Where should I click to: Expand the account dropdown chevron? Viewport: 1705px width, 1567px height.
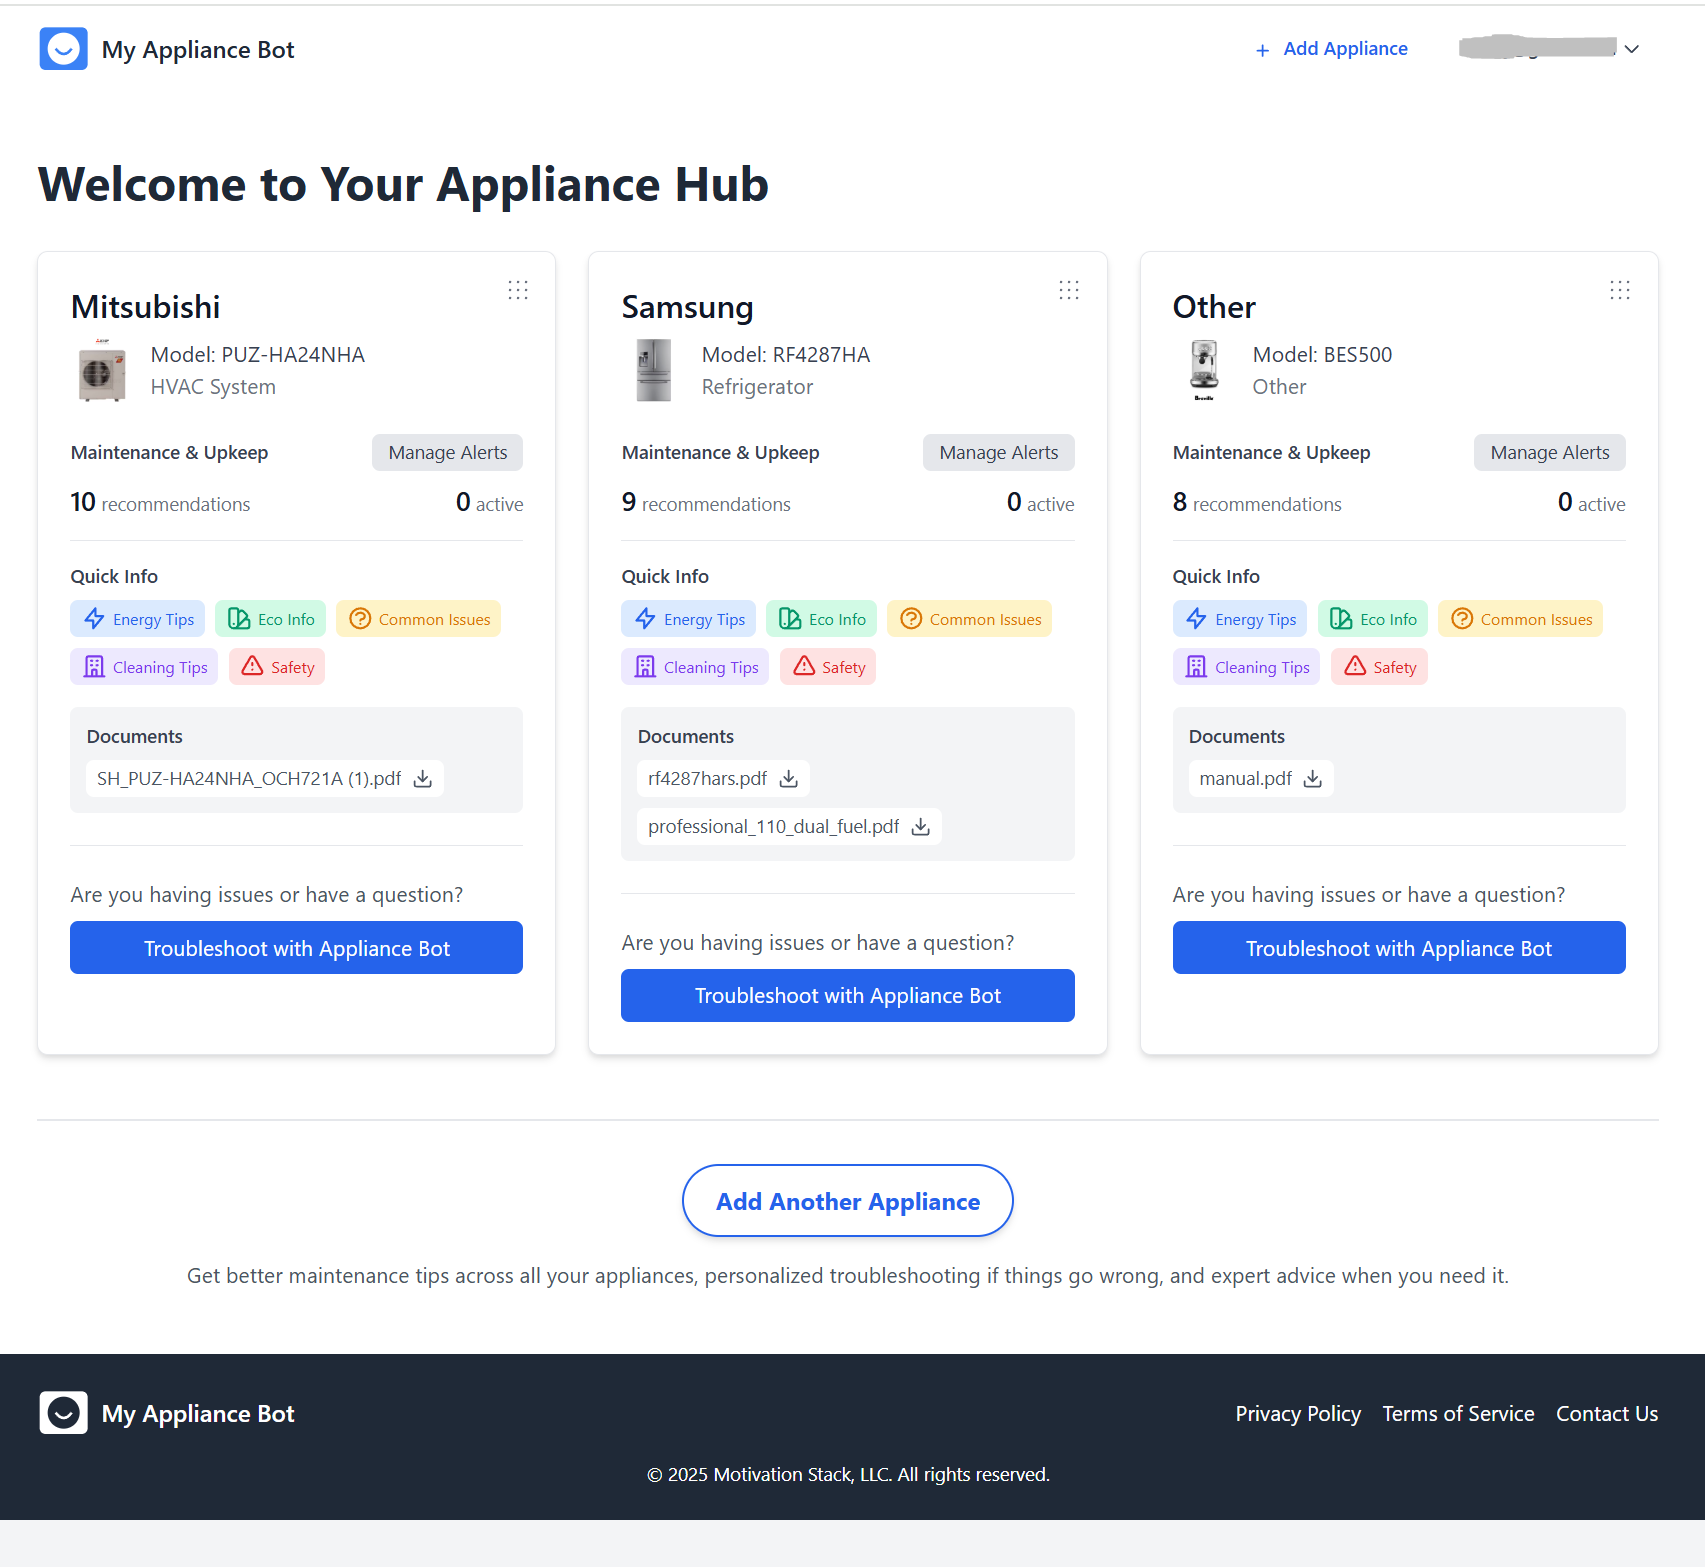tap(1632, 48)
